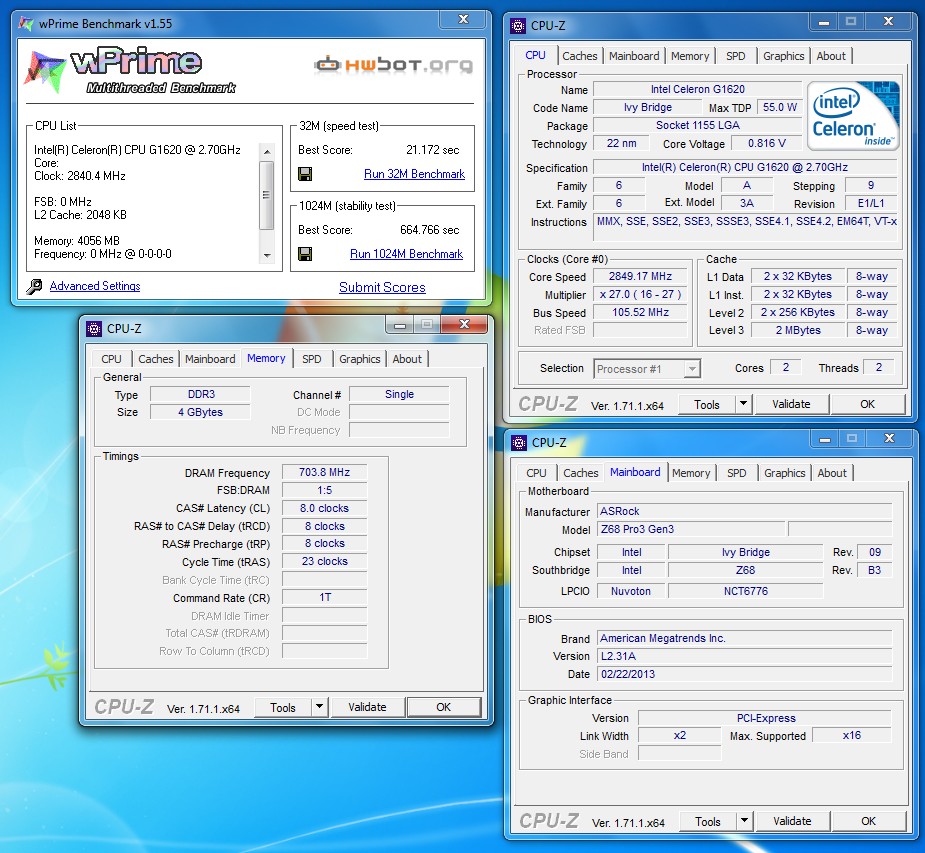Screen dimensions: 925x853
Task: Minimize the CPU-Z Memory window
Action: click(401, 324)
